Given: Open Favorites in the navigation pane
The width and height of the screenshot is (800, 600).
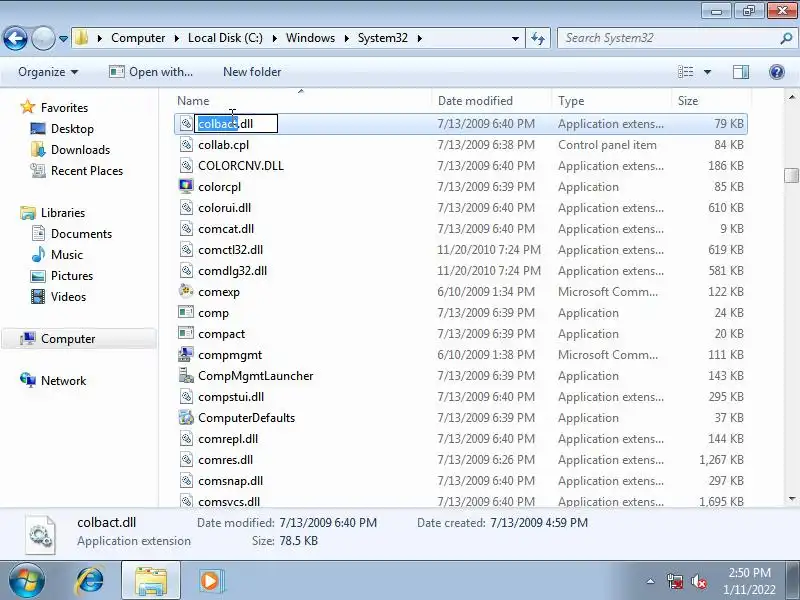Looking at the screenshot, I should click(64, 108).
